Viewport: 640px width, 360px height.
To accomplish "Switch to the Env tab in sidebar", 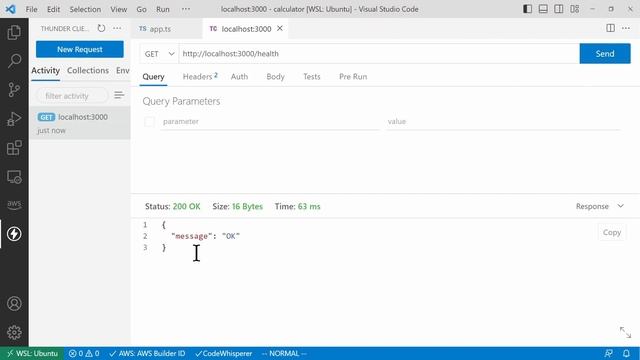I will coord(122,70).
